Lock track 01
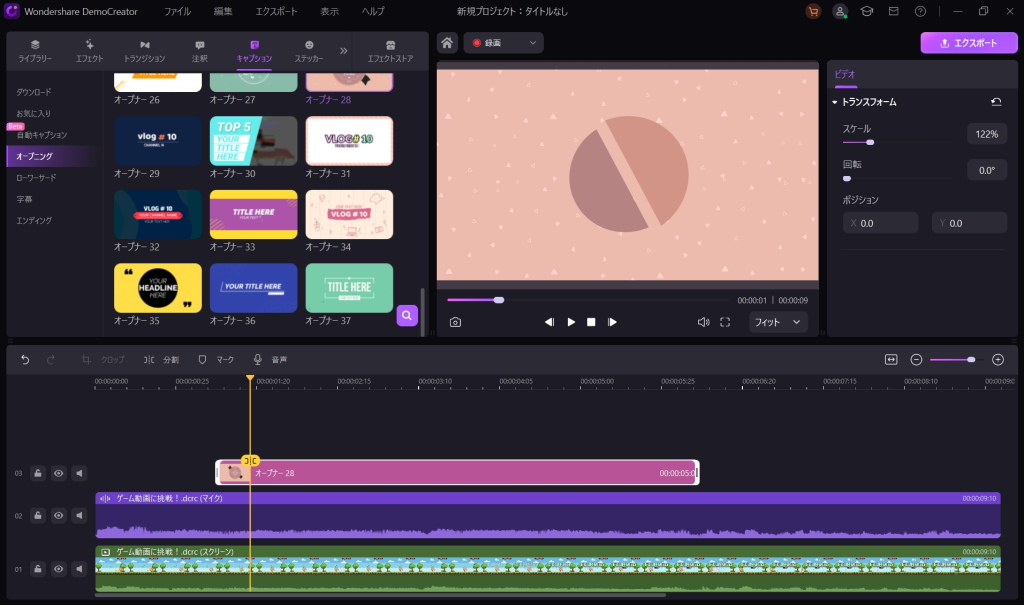This screenshot has width=1024, height=605. (x=38, y=569)
